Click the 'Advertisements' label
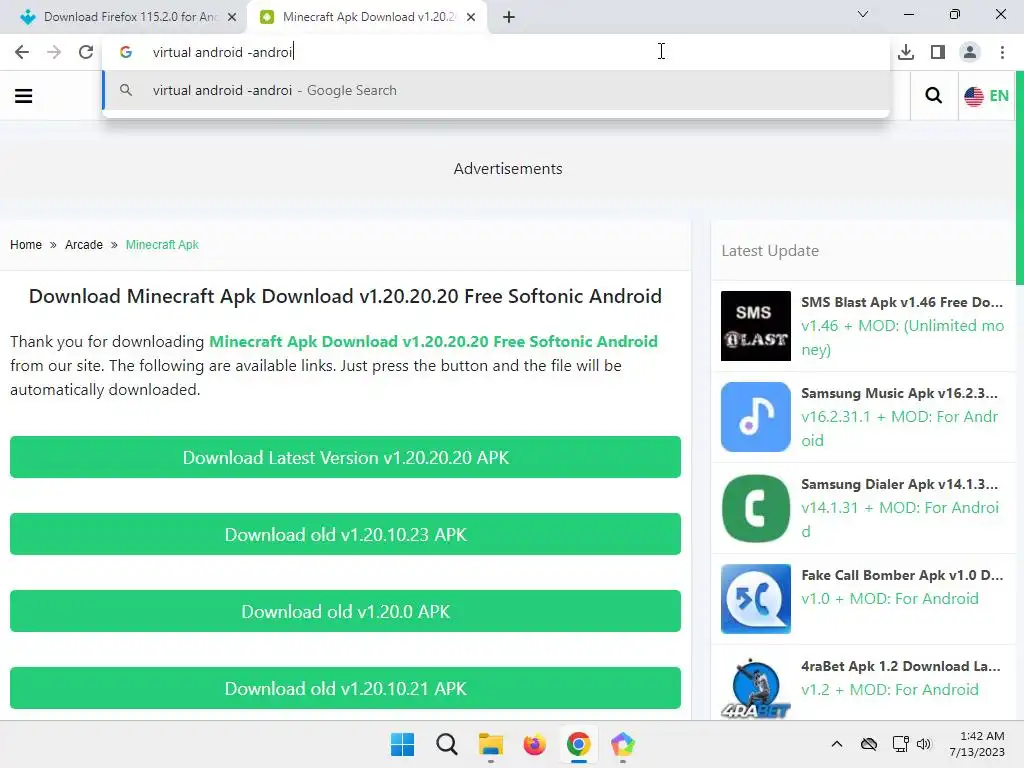The height and width of the screenshot is (768, 1024). [508, 168]
